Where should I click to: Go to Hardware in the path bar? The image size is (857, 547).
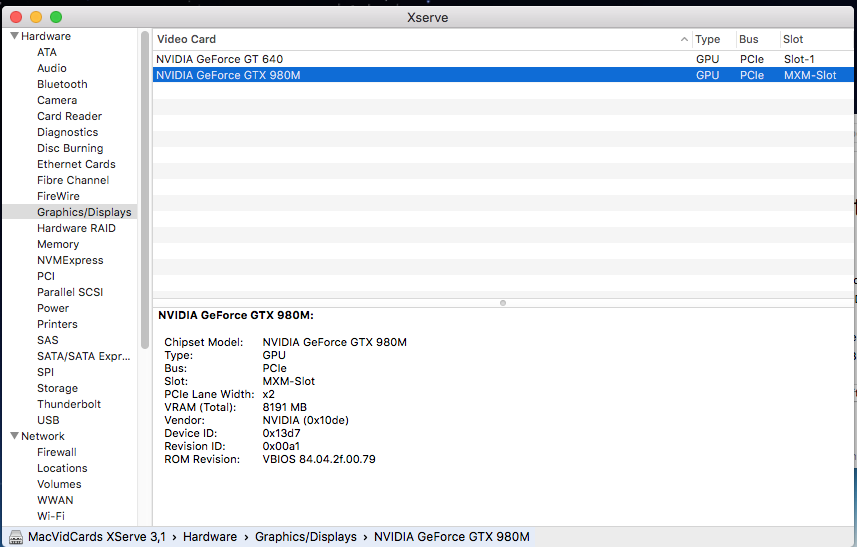(210, 537)
